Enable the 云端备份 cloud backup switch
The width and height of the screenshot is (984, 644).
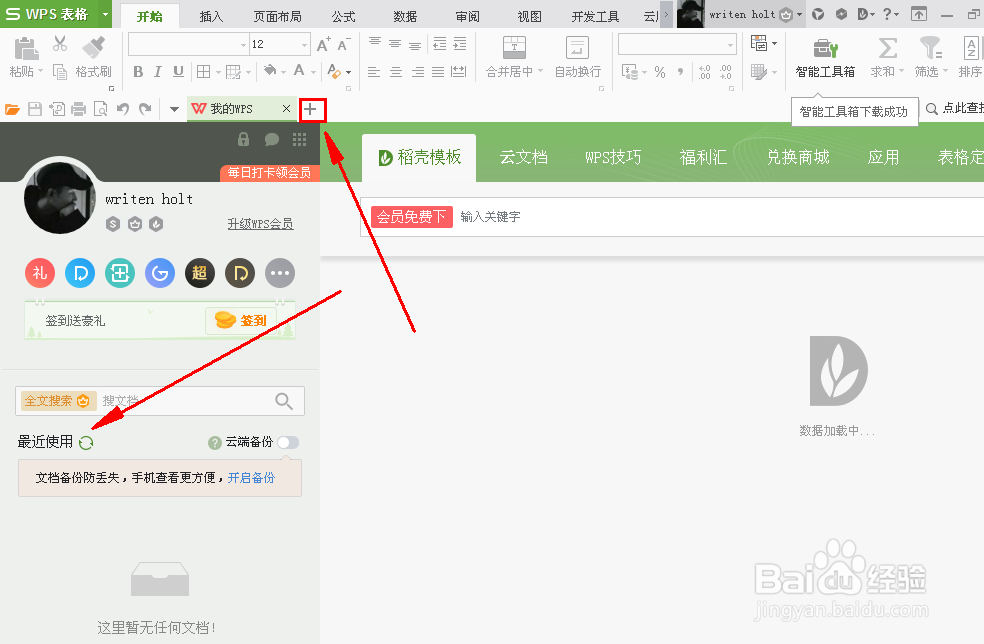(288, 442)
